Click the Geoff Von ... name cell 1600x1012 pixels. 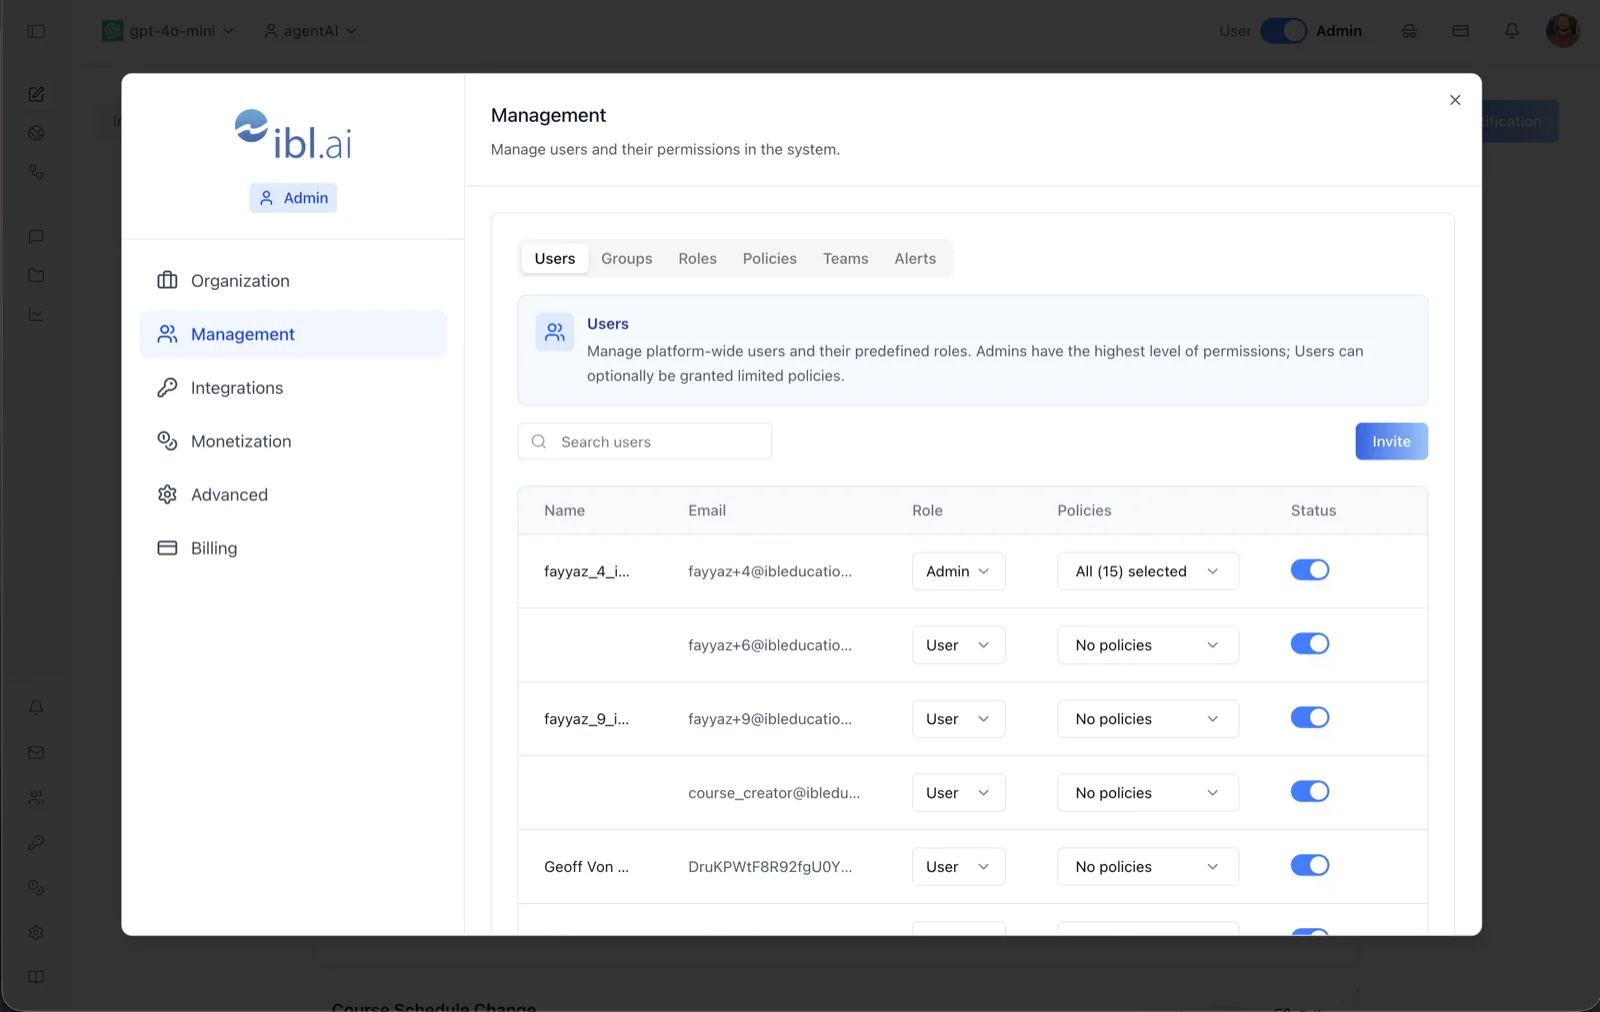coord(586,867)
